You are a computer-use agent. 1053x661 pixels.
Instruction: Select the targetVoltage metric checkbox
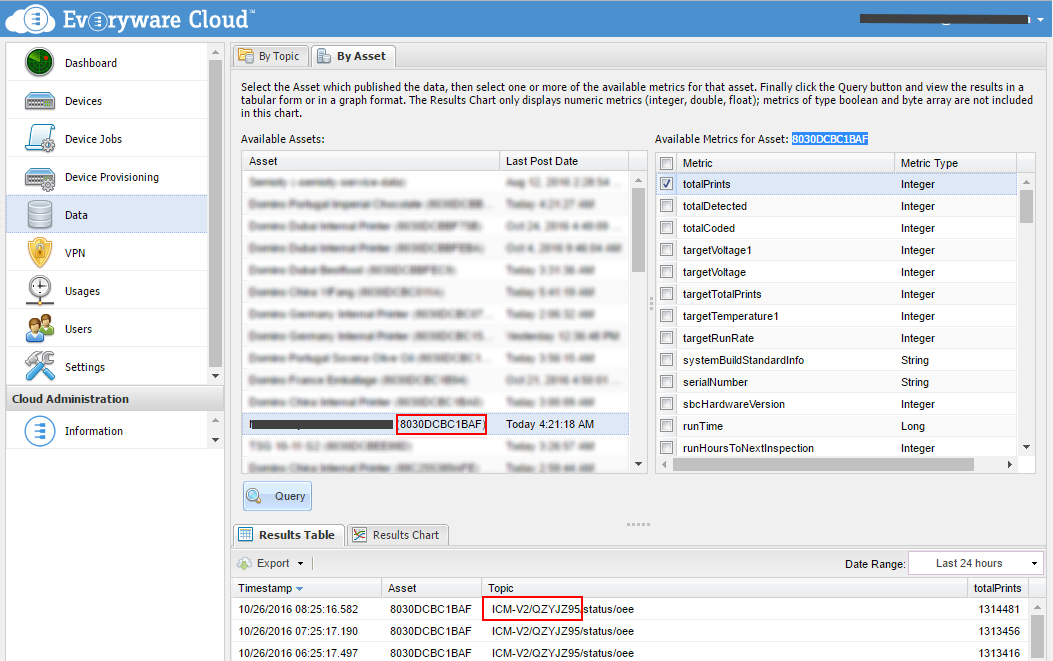666,271
